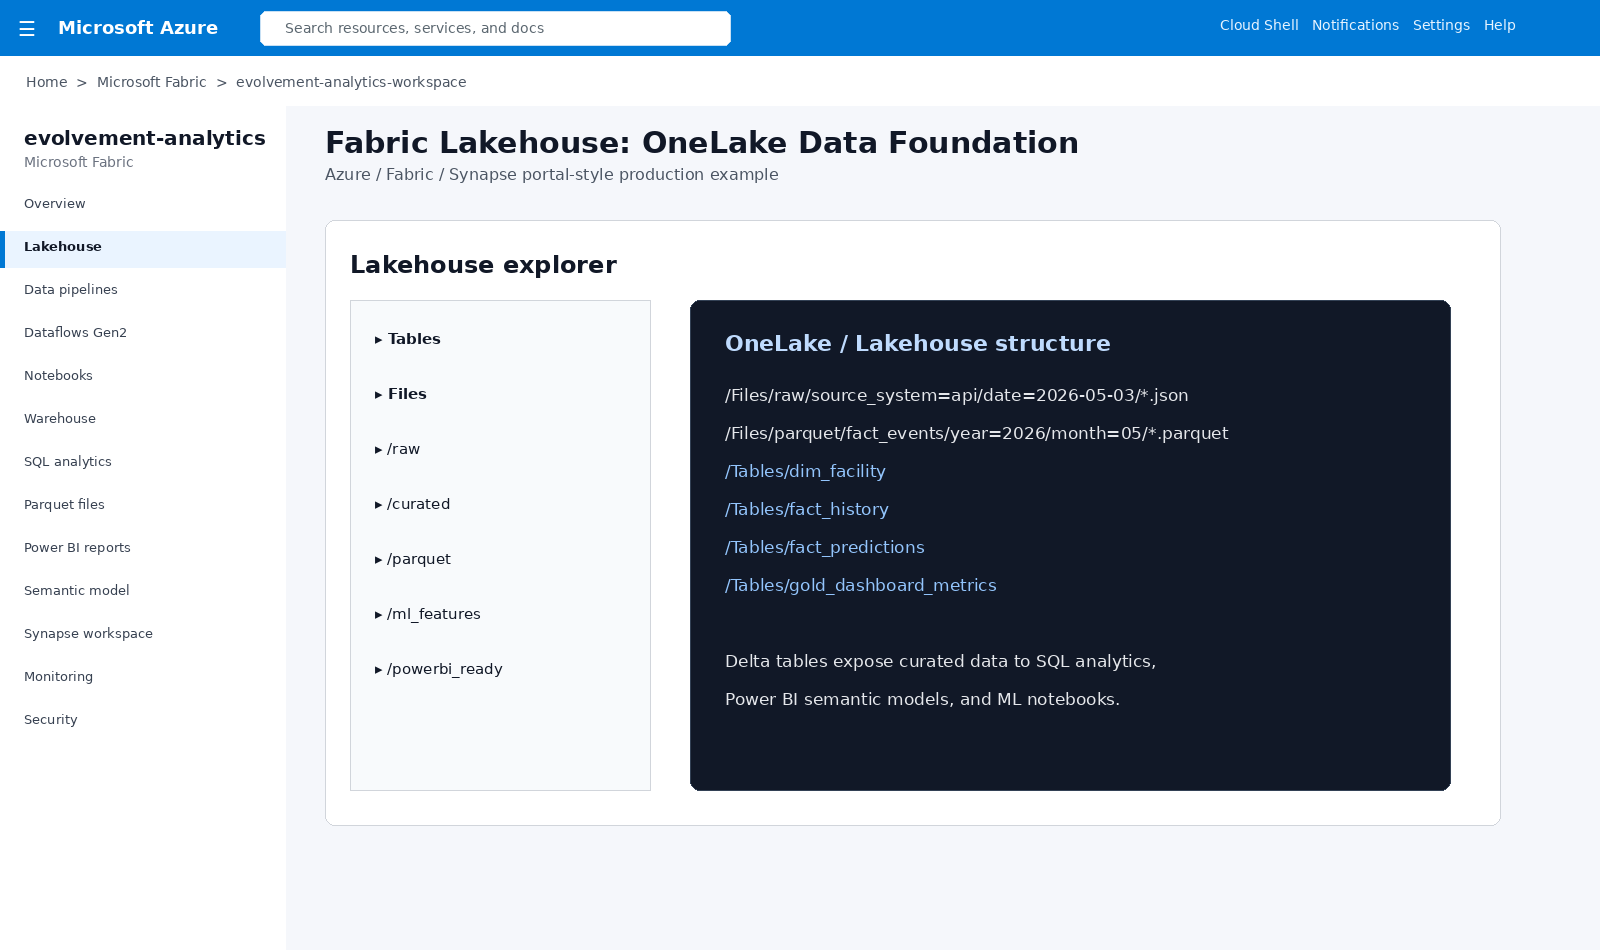
Task: Click the Azure / Fabric / Synapse subtitle
Action: (552, 174)
